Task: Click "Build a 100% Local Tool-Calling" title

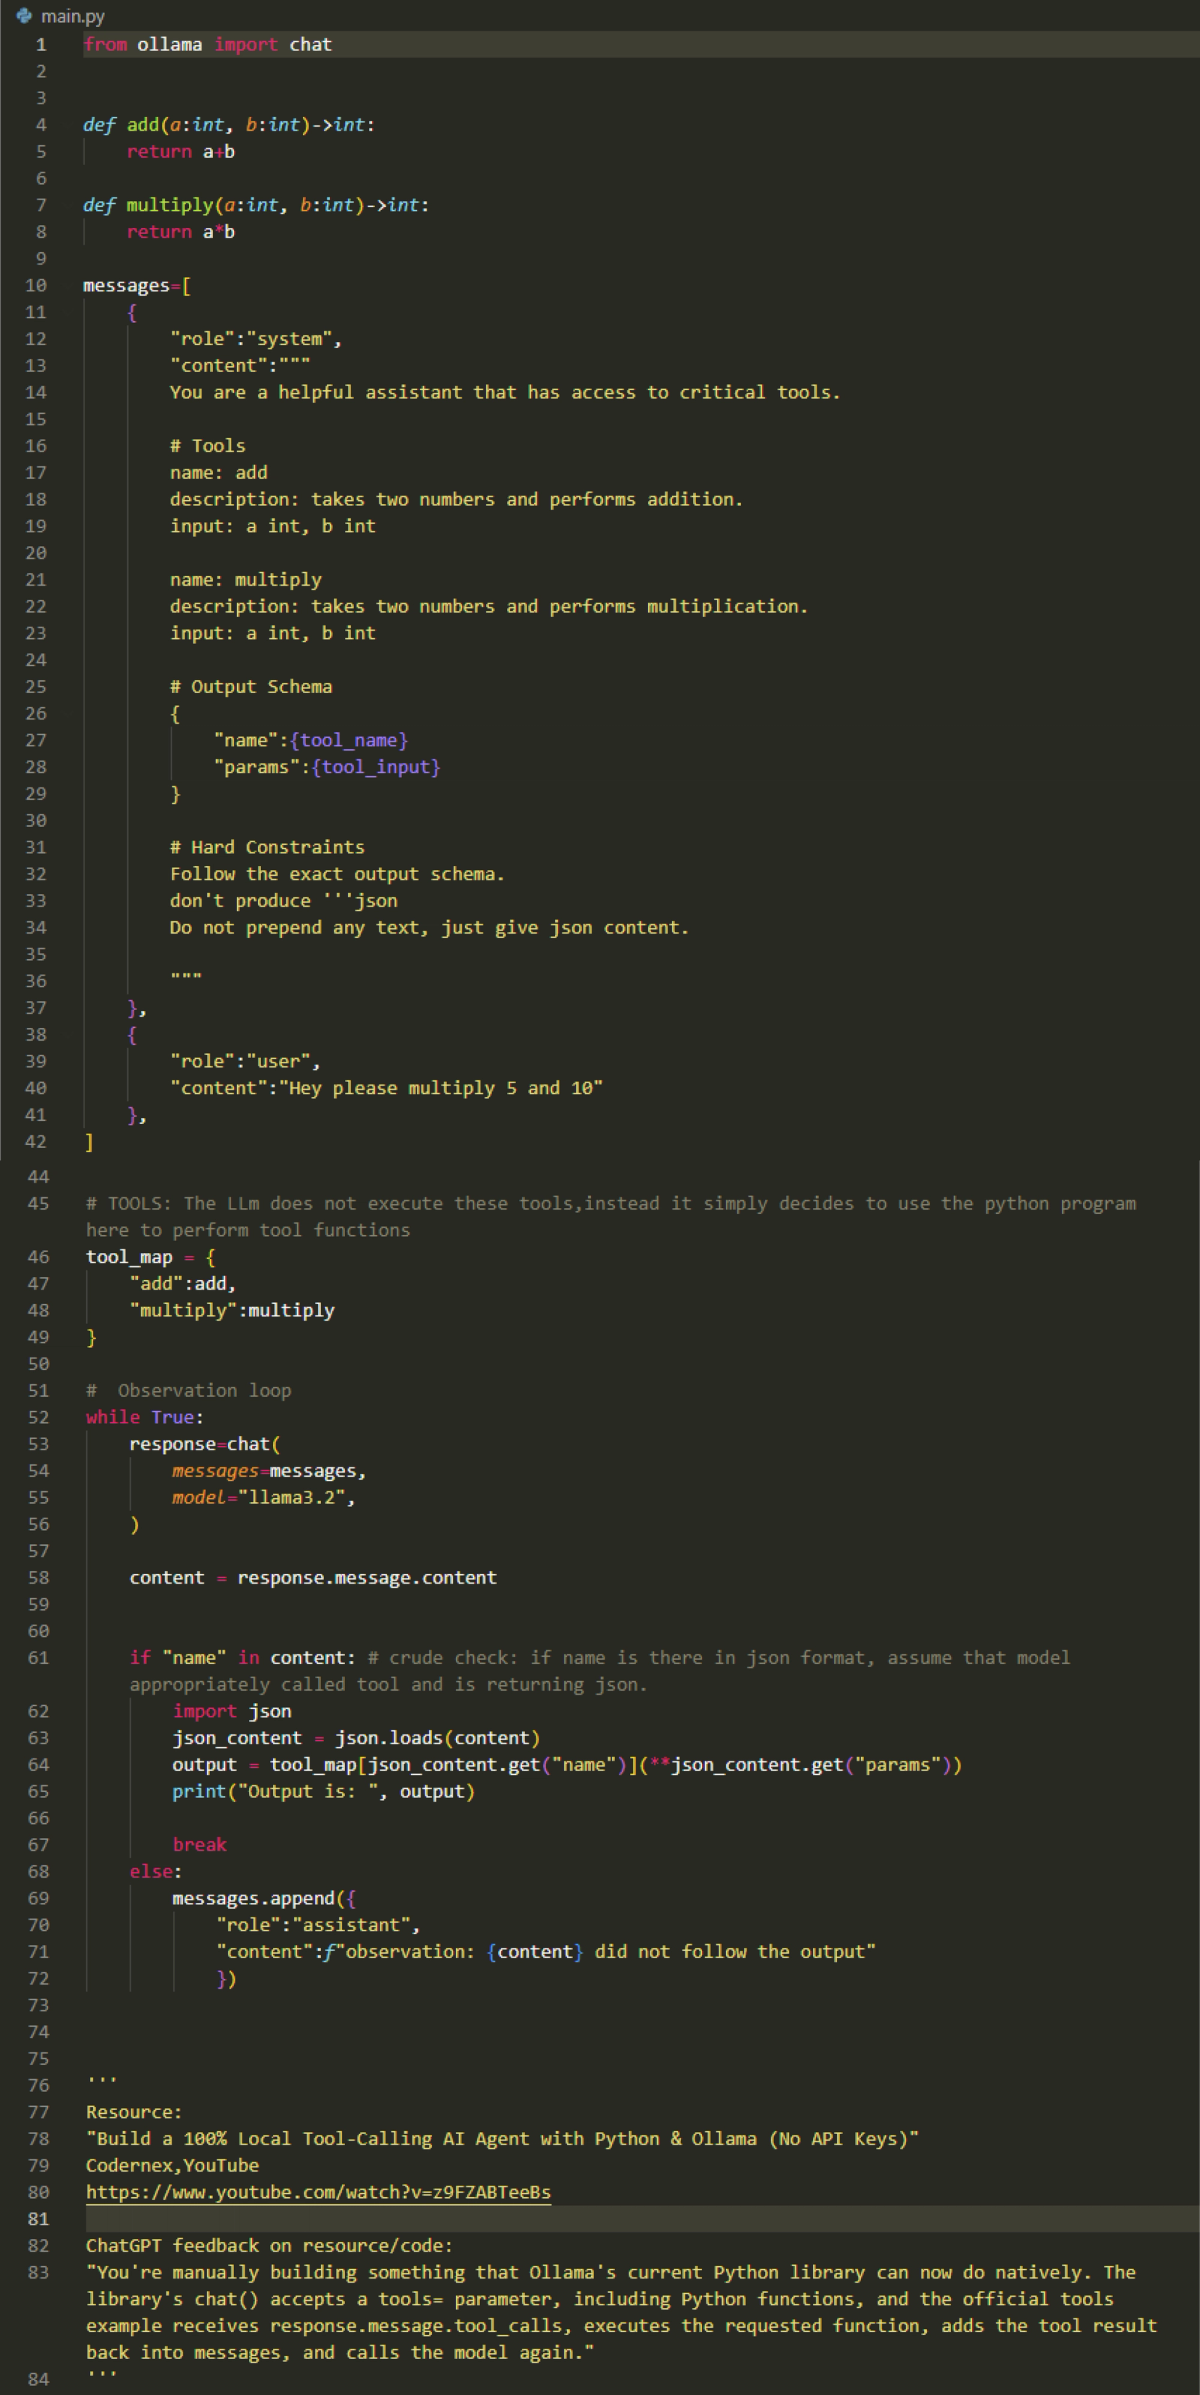Action: pyautogui.click(x=502, y=2139)
